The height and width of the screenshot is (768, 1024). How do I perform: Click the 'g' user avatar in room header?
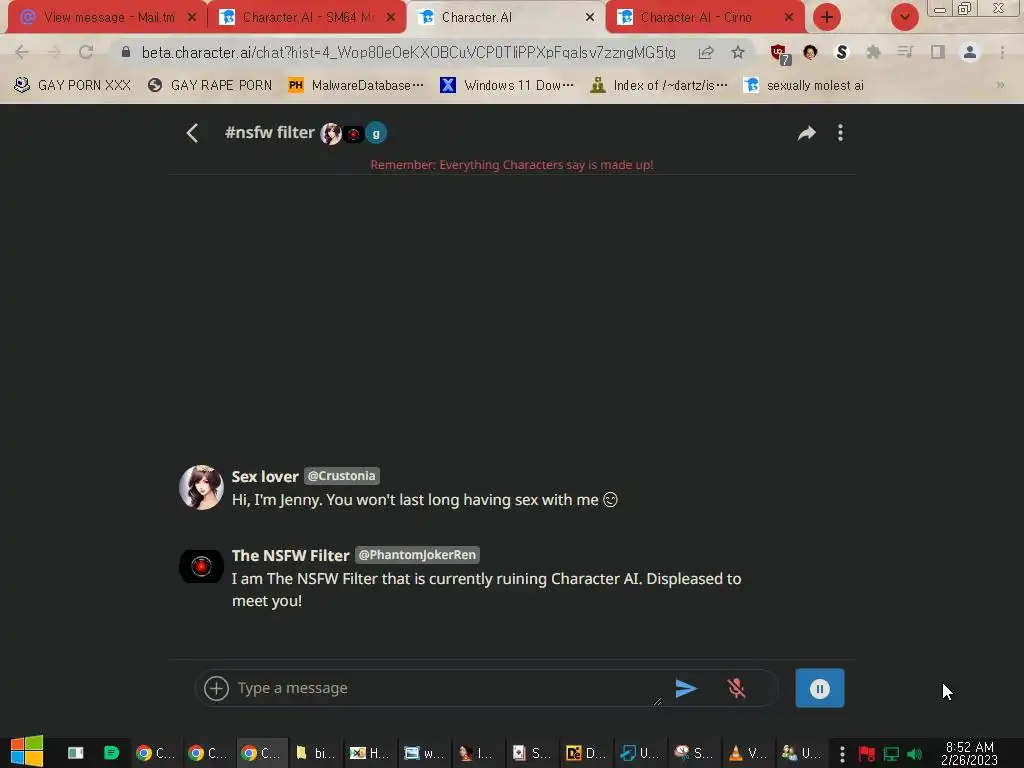(x=376, y=133)
